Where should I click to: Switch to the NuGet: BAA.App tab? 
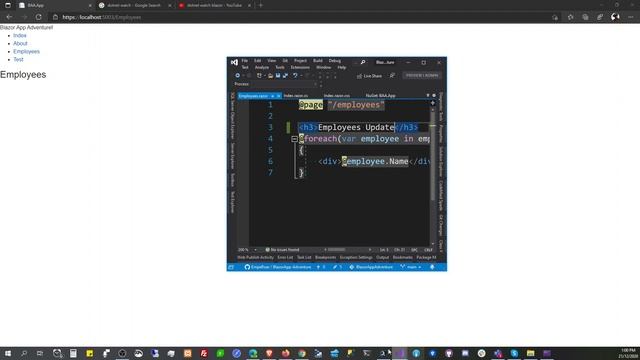pos(380,96)
